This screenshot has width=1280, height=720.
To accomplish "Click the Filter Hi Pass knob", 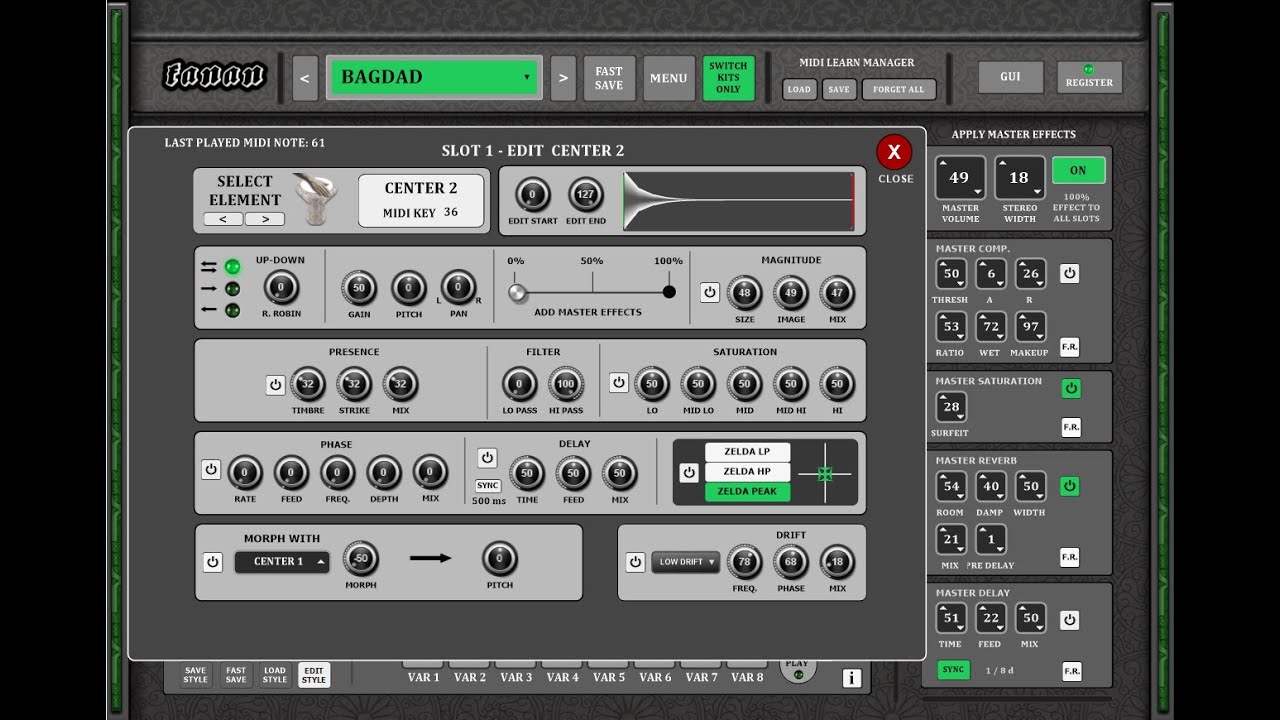I will coord(566,384).
